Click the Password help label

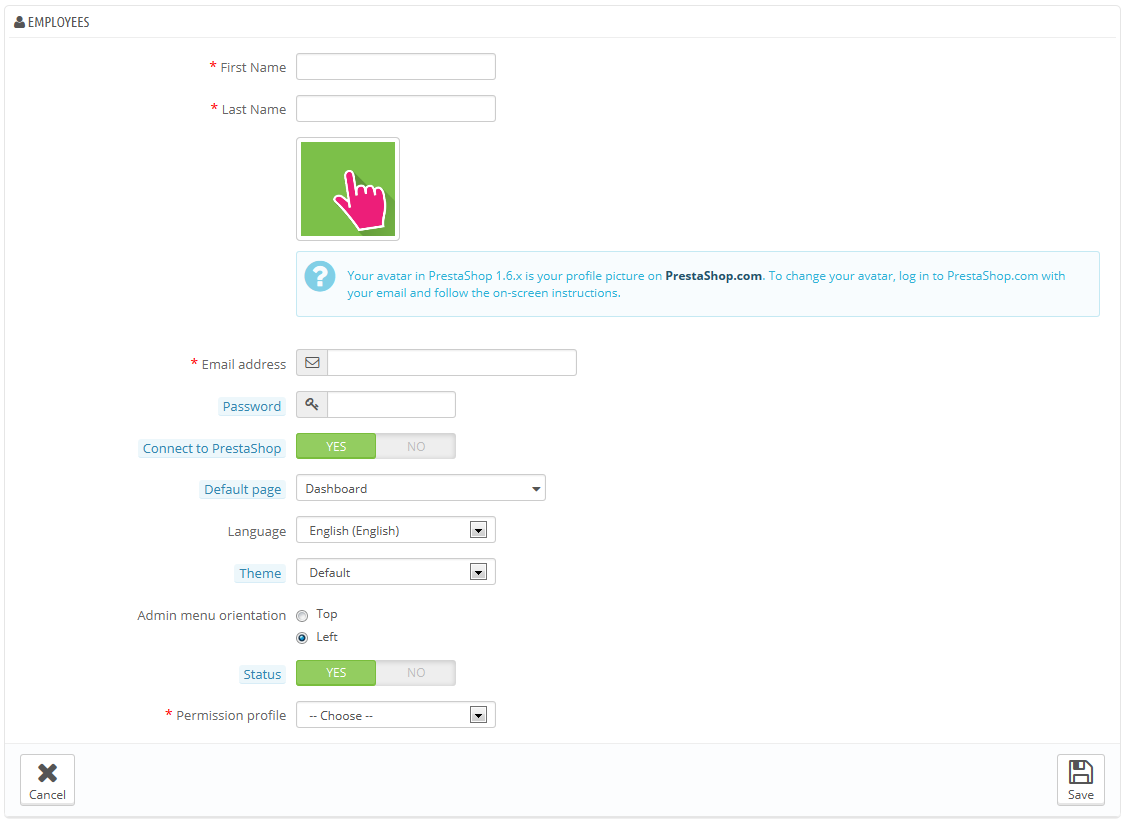[x=252, y=406]
